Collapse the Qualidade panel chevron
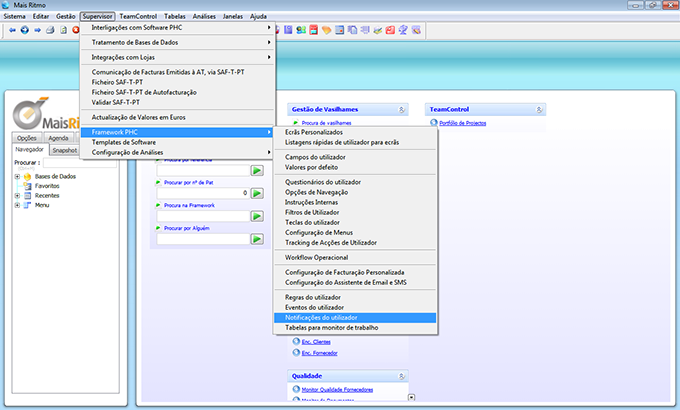 [402, 376]
